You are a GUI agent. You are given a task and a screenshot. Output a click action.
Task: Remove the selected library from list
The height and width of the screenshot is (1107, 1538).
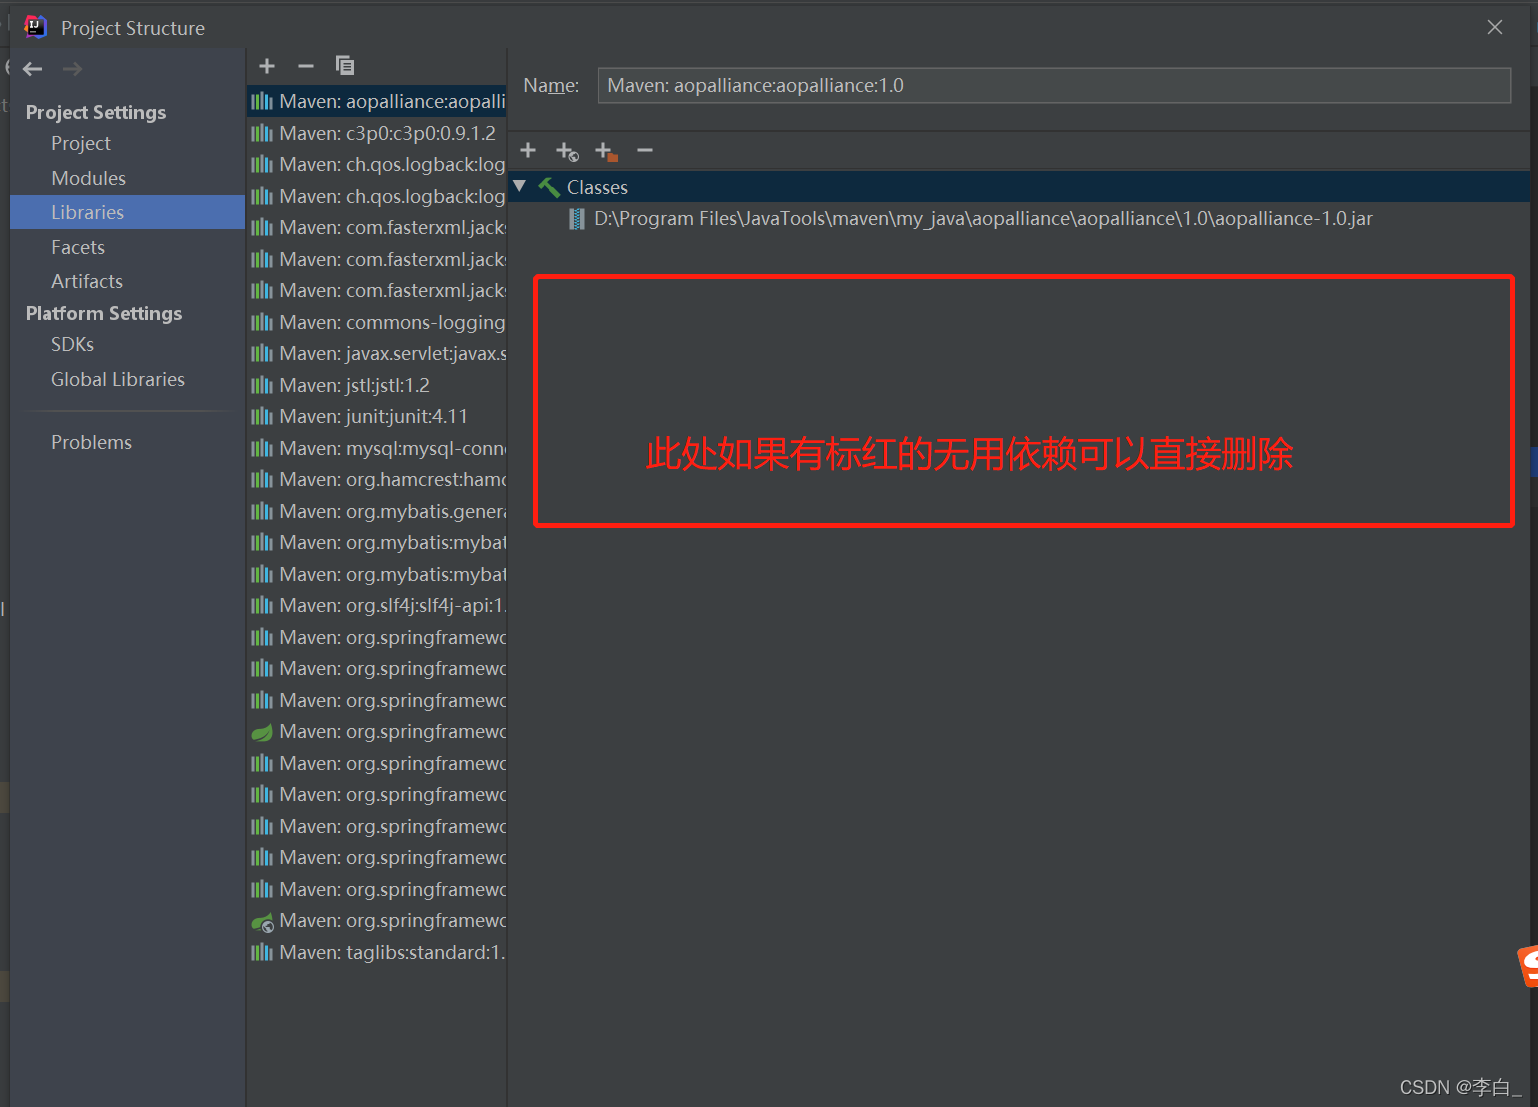point(306,66)
